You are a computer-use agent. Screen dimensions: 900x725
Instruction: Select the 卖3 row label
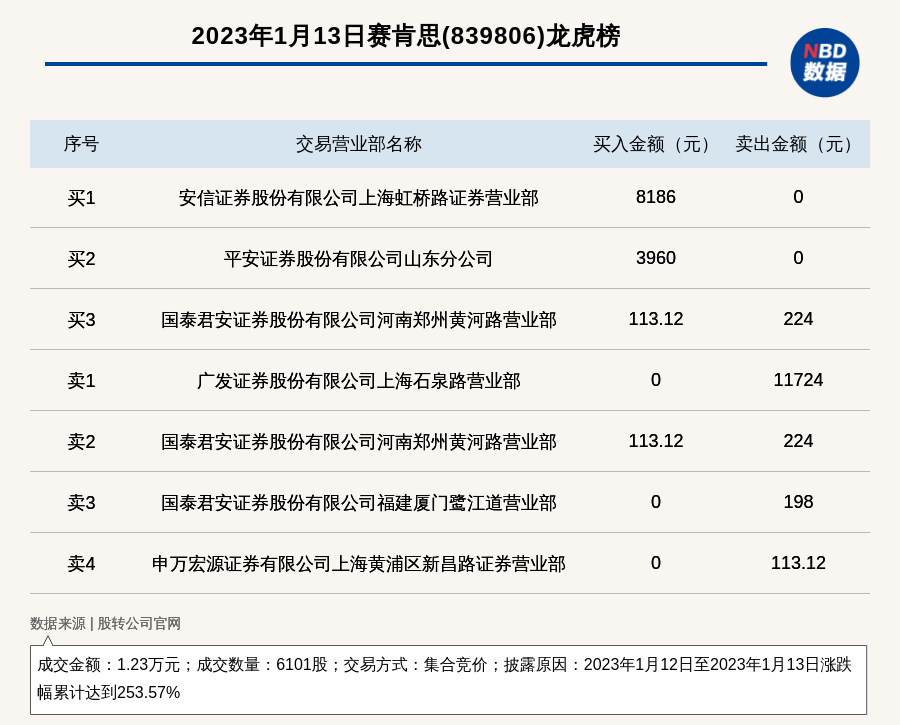(x=81, y=503)
